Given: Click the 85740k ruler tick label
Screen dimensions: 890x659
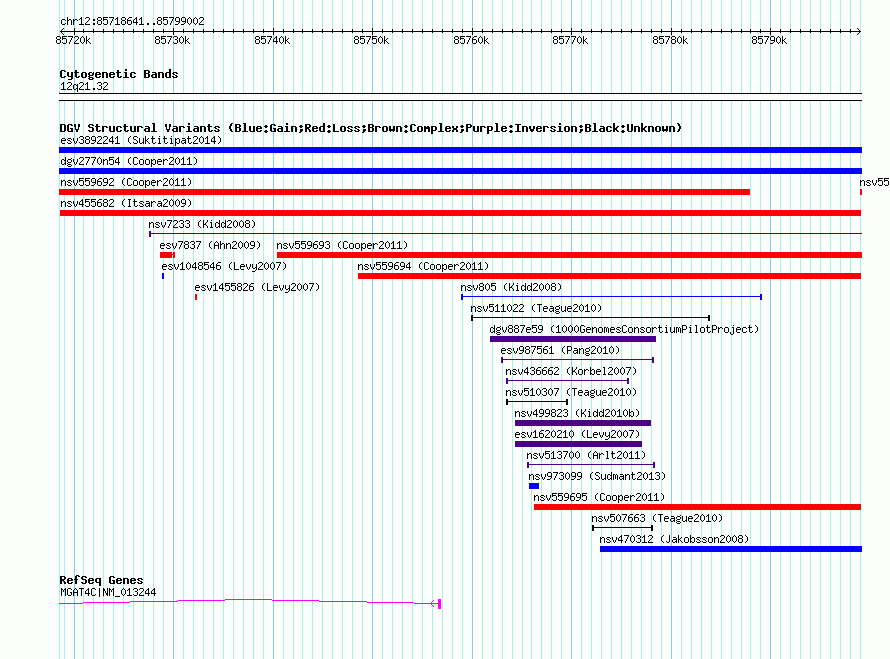Looking at the screenshot, I should click(x=272, y=40).
